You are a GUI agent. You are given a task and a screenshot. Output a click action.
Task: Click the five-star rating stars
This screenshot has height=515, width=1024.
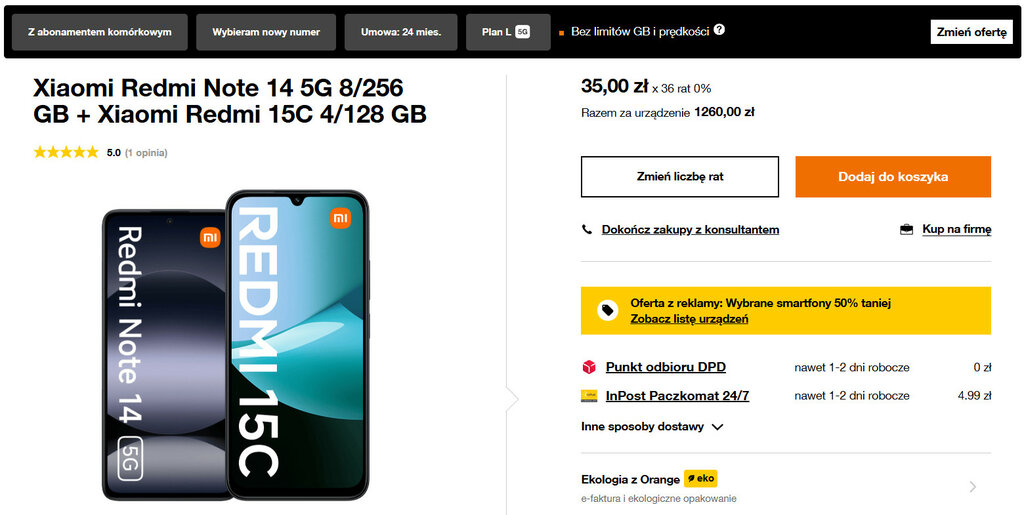click(66, 153)
